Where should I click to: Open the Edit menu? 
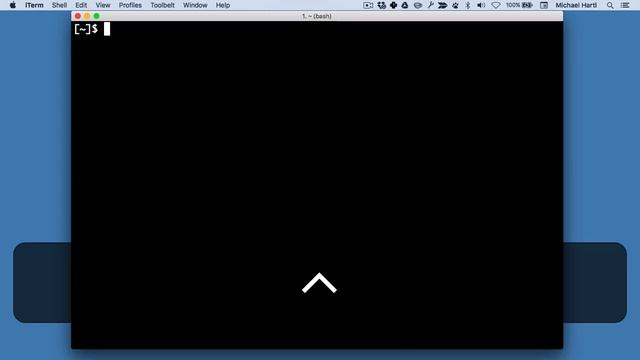click(81, 5)
